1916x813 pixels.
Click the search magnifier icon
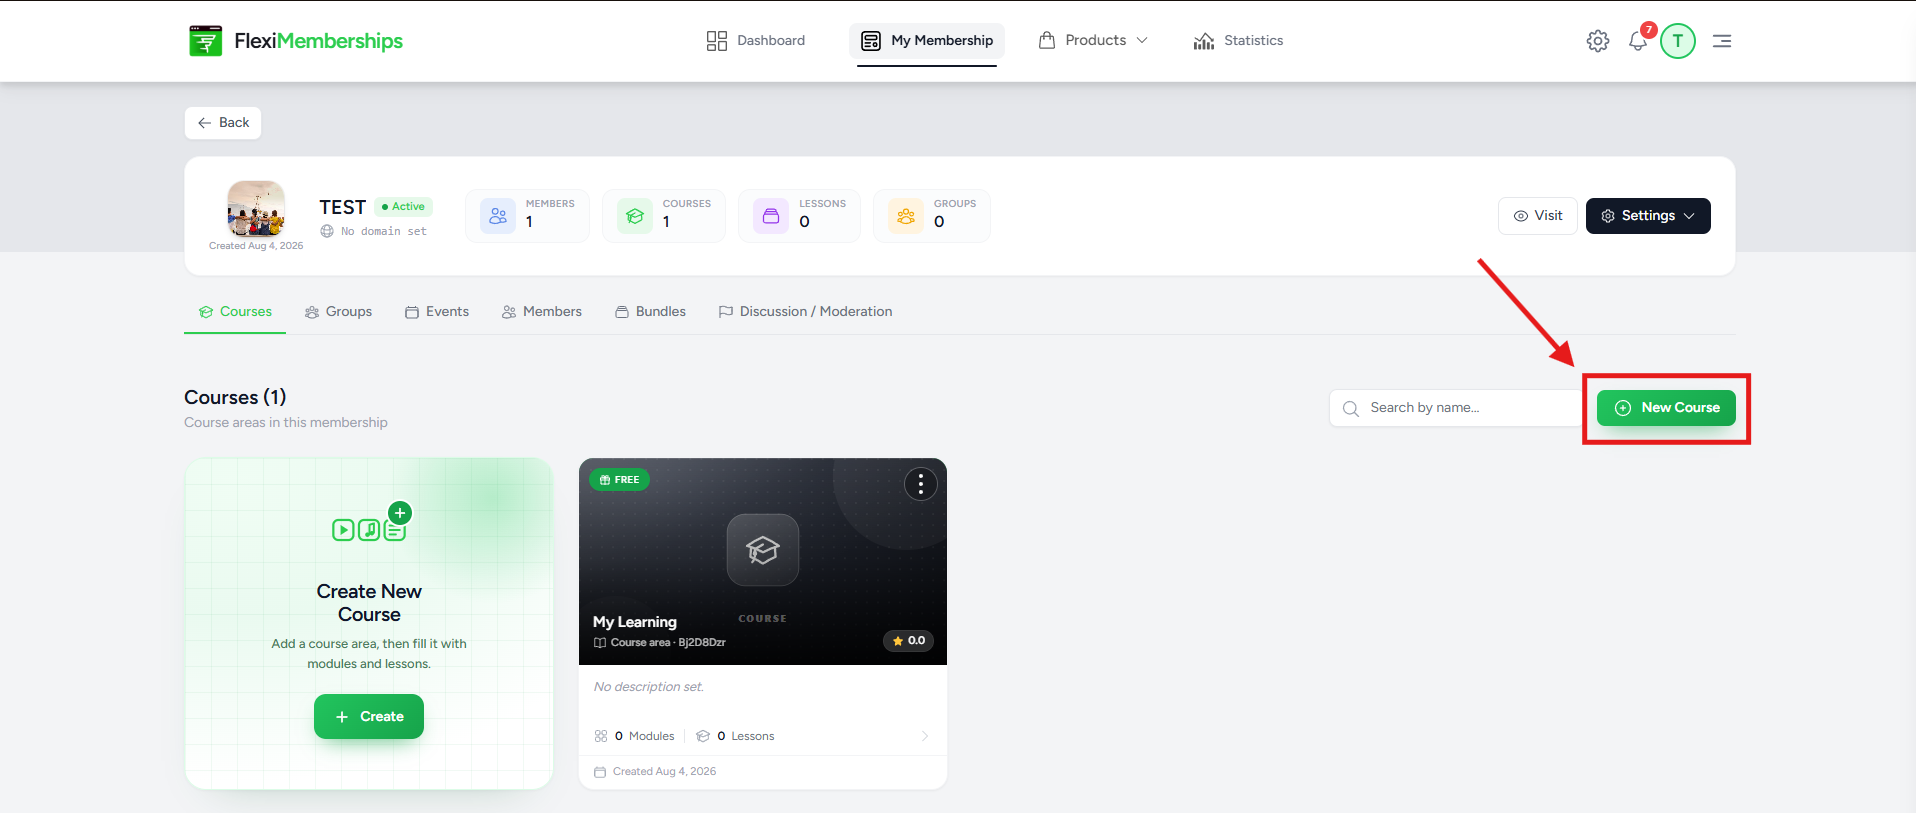pyautogui.click(x=1351, y=408)
